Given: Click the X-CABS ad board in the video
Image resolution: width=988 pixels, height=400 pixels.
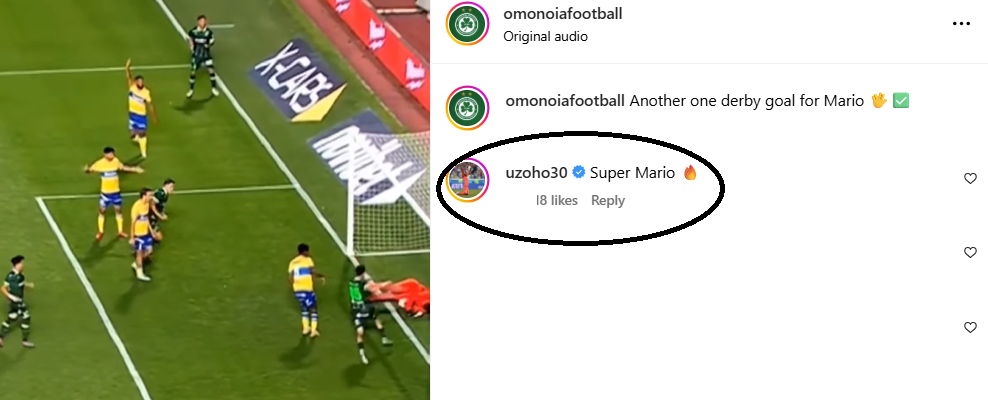Looking at the screenshot, I should [297, 80].
